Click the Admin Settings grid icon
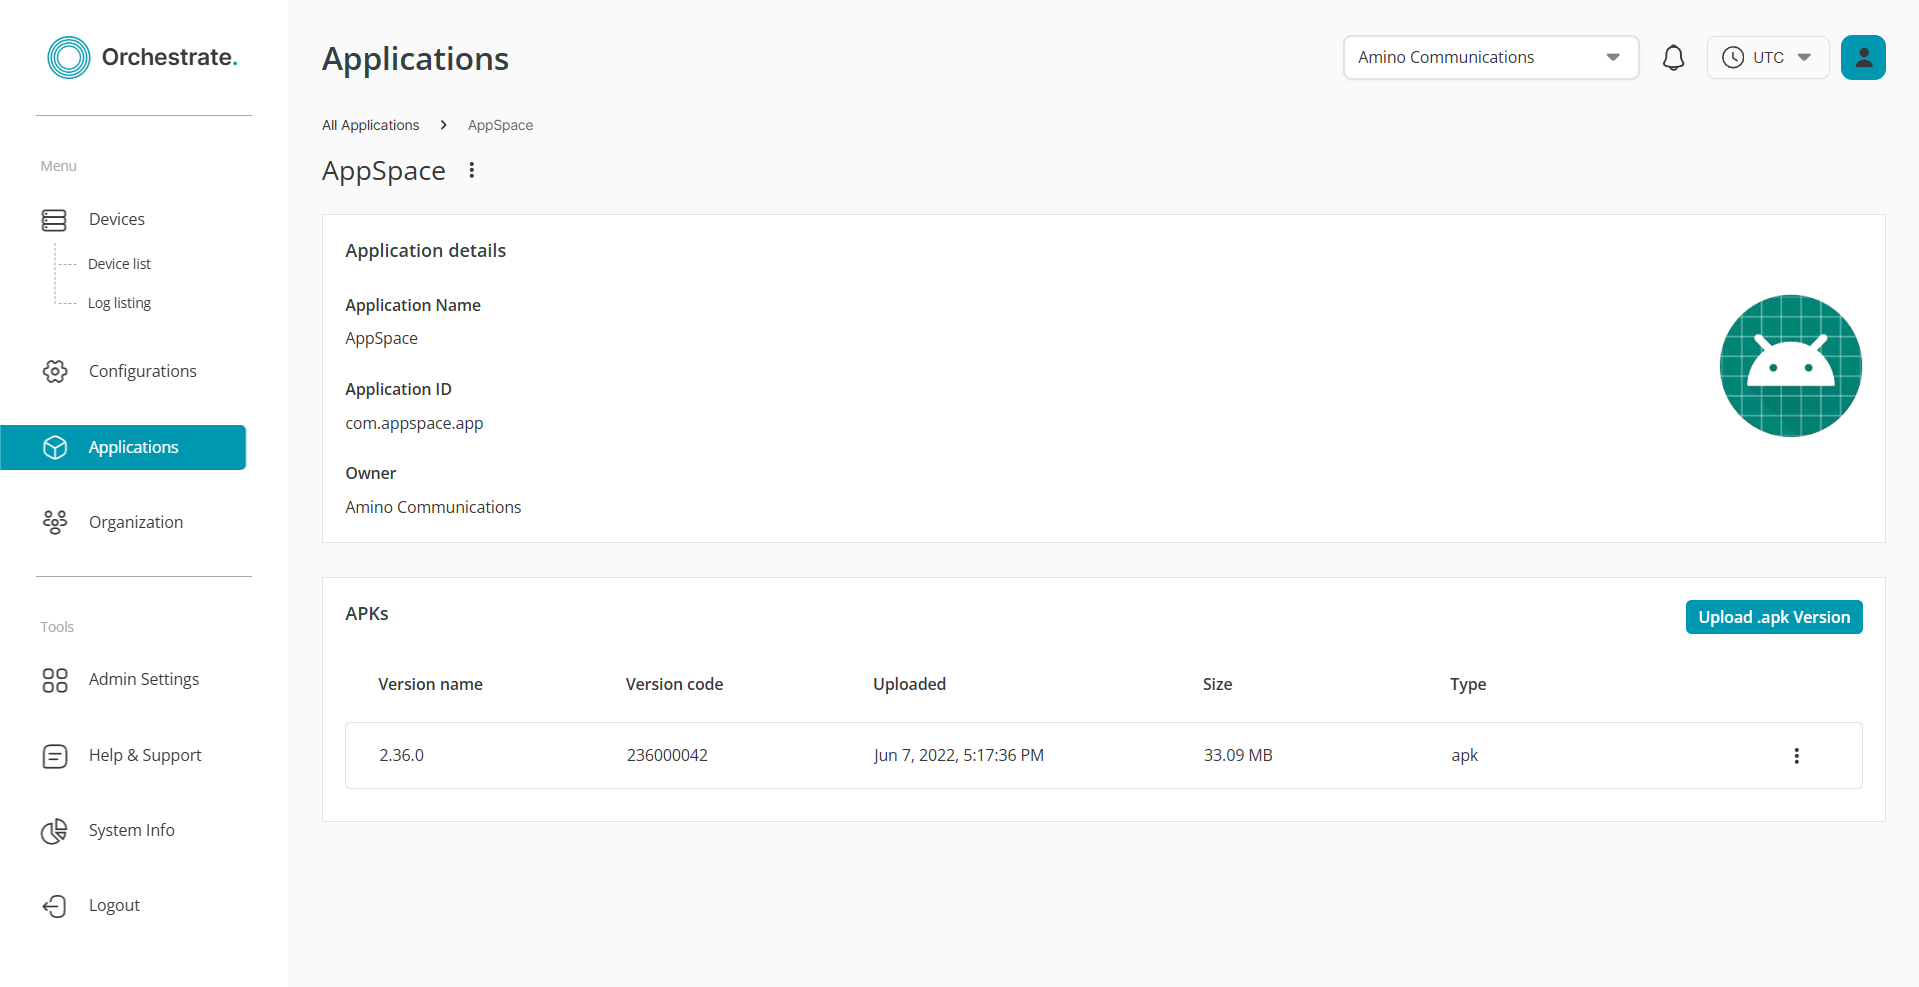The height and width of the screenshot is (987, 1919). point(55,680)
